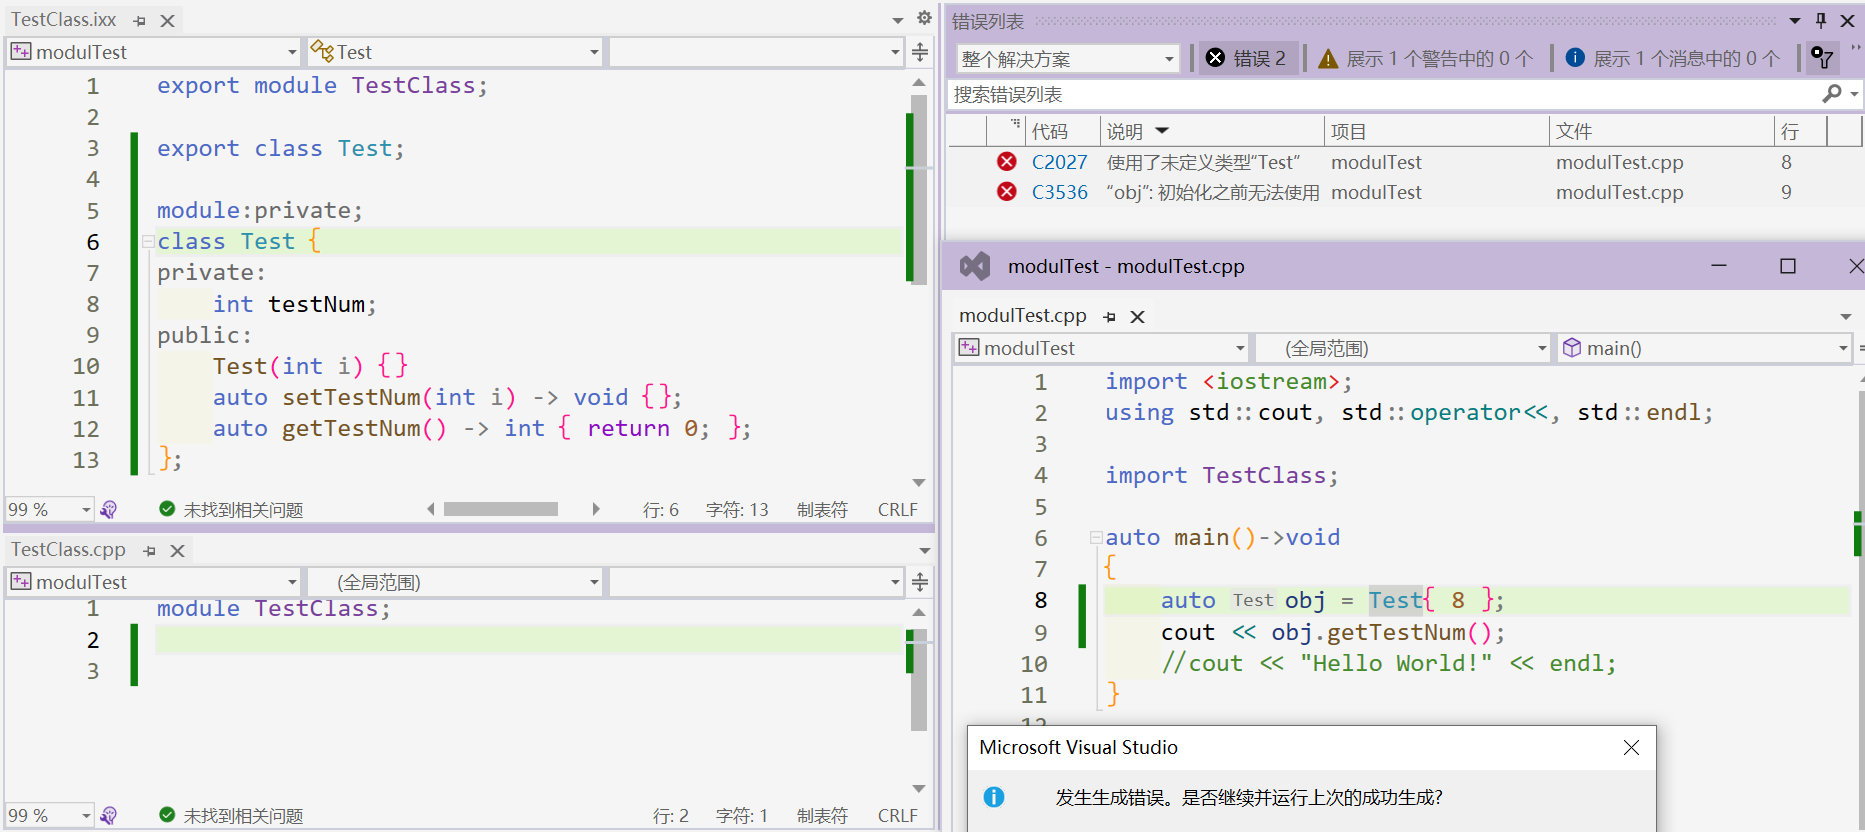This screenshot has height=832, width=1865.
Task: Click CRLF indicator in TestClass.cpp status bar
Action: (x=897, y=816)
